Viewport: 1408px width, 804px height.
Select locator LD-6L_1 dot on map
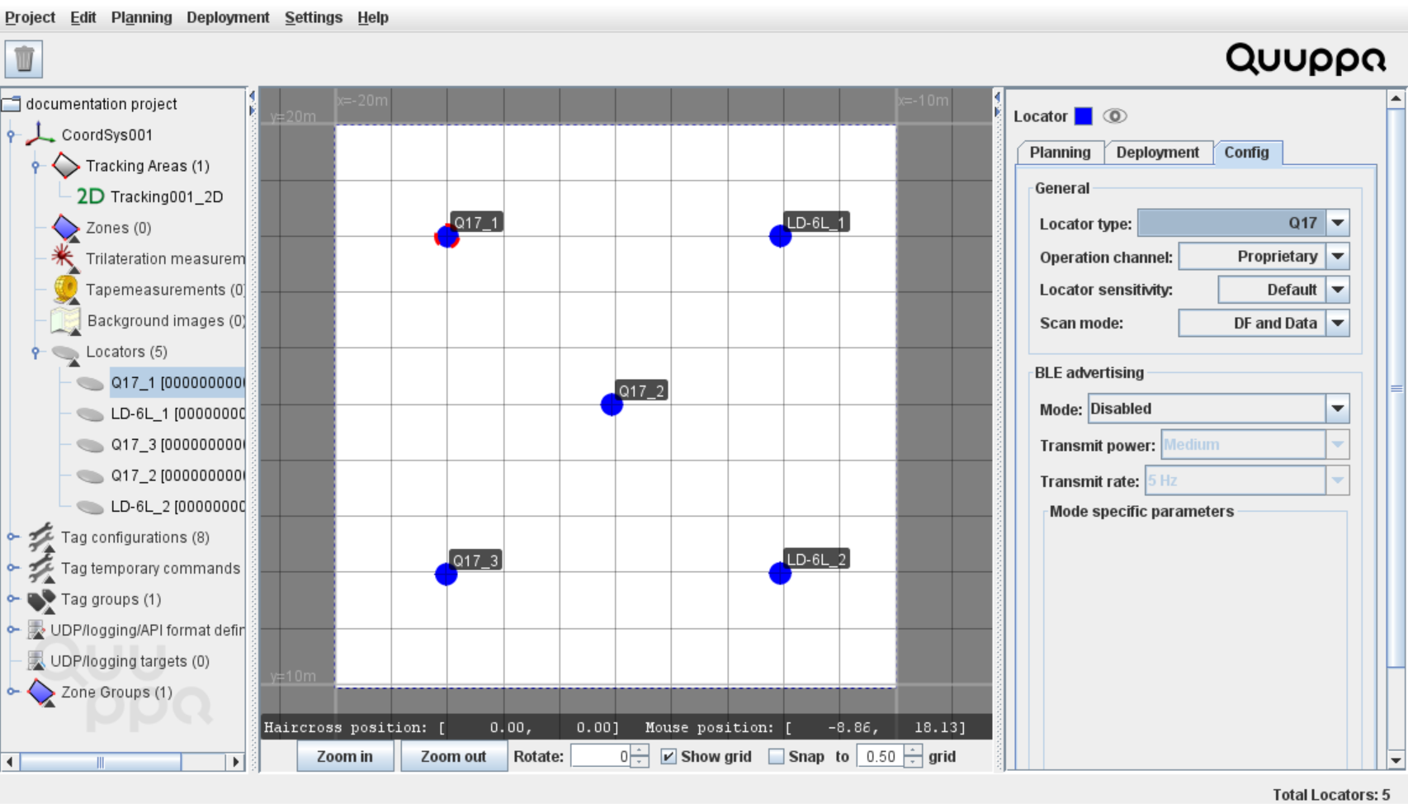[x=780, y=236]
